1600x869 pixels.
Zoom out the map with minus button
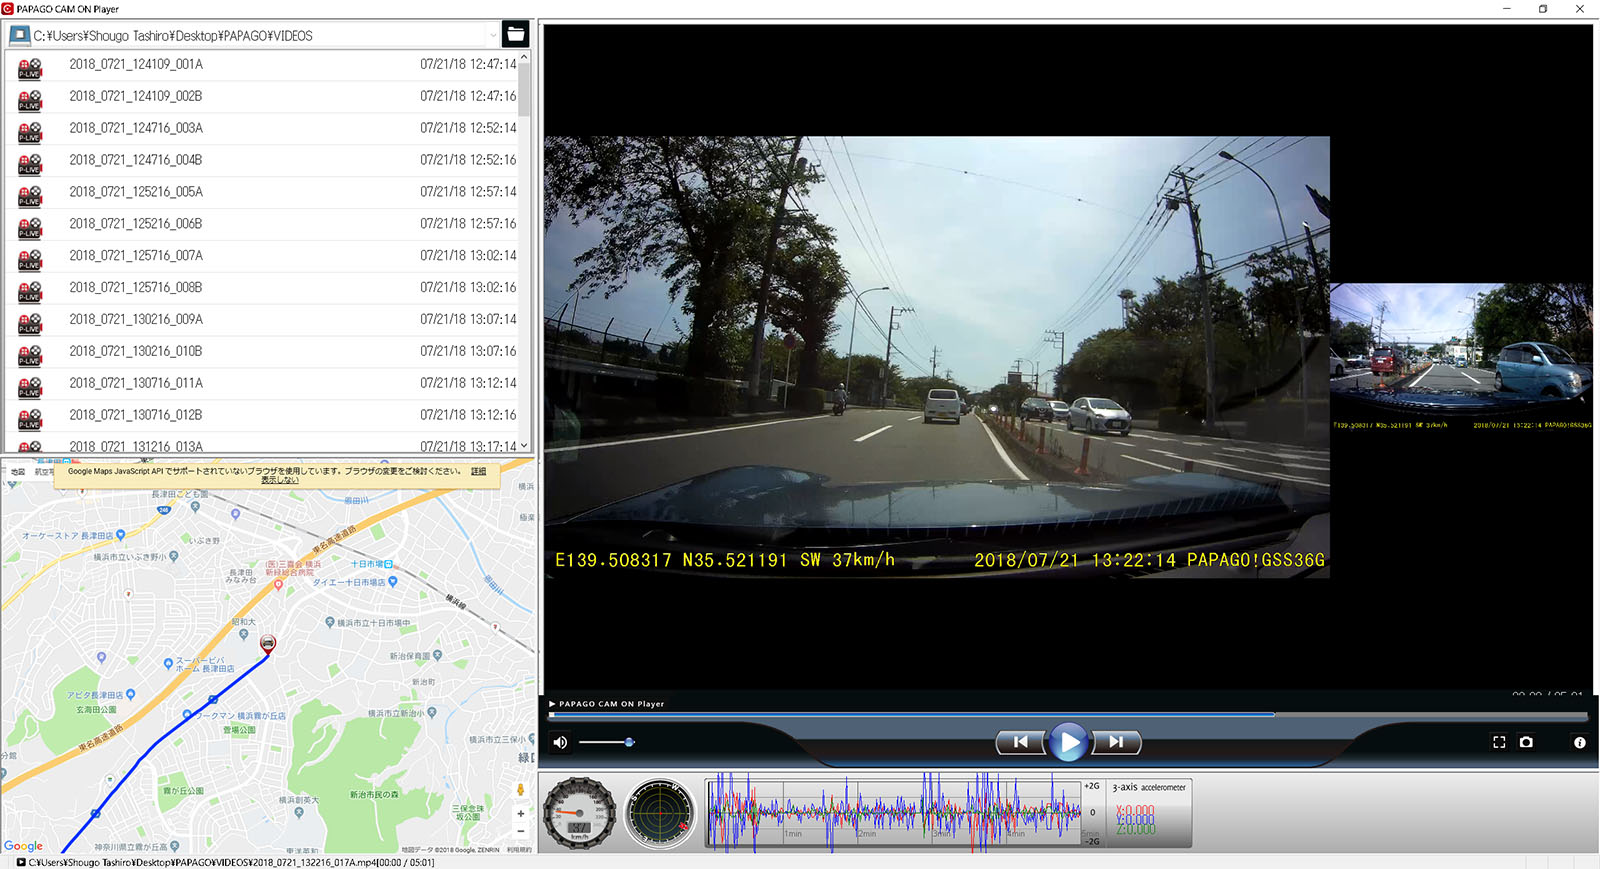(520, 831)
